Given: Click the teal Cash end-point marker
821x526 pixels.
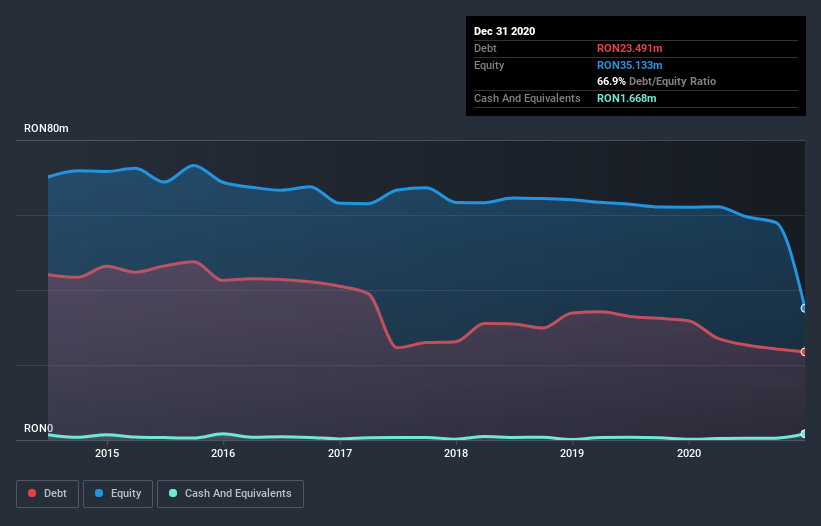Looking at the screenshot, I should point(804,434).
